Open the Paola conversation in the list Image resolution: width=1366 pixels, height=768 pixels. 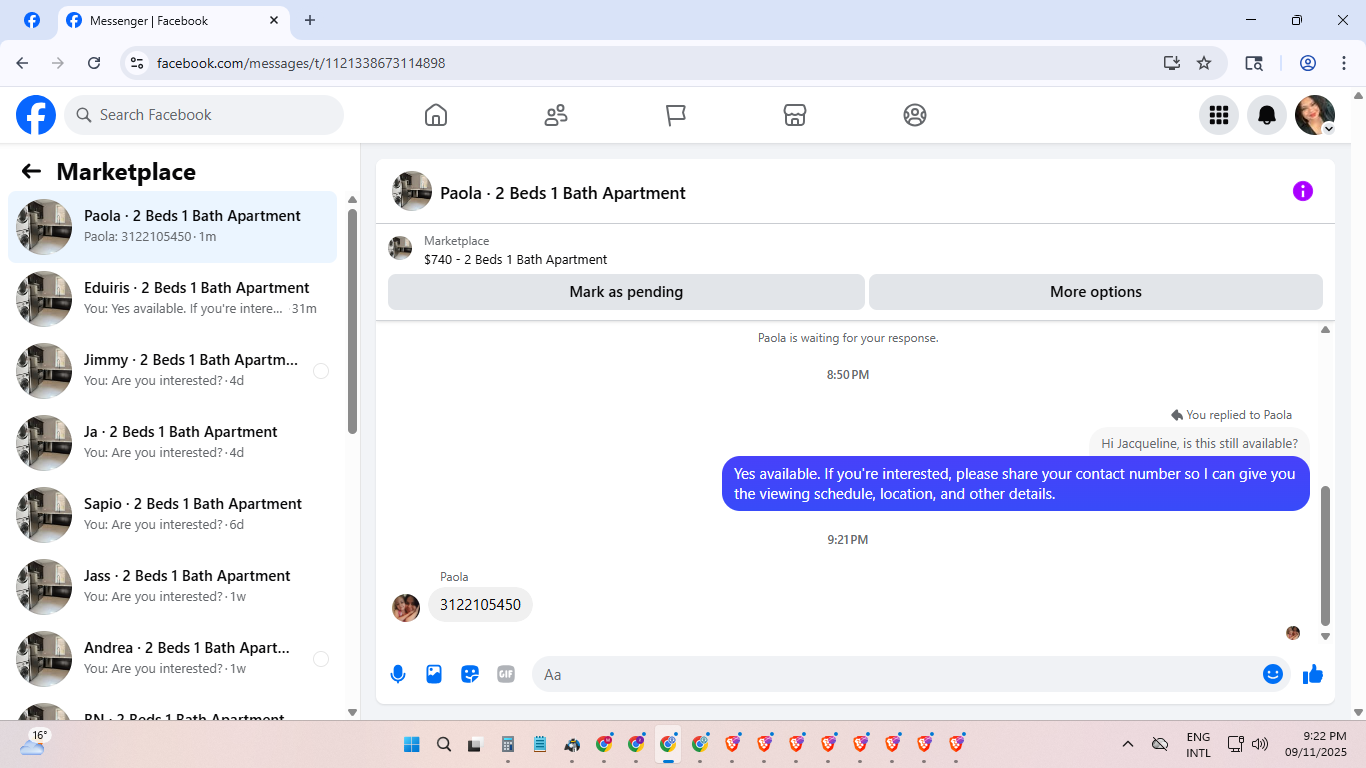tap(172, 227)
